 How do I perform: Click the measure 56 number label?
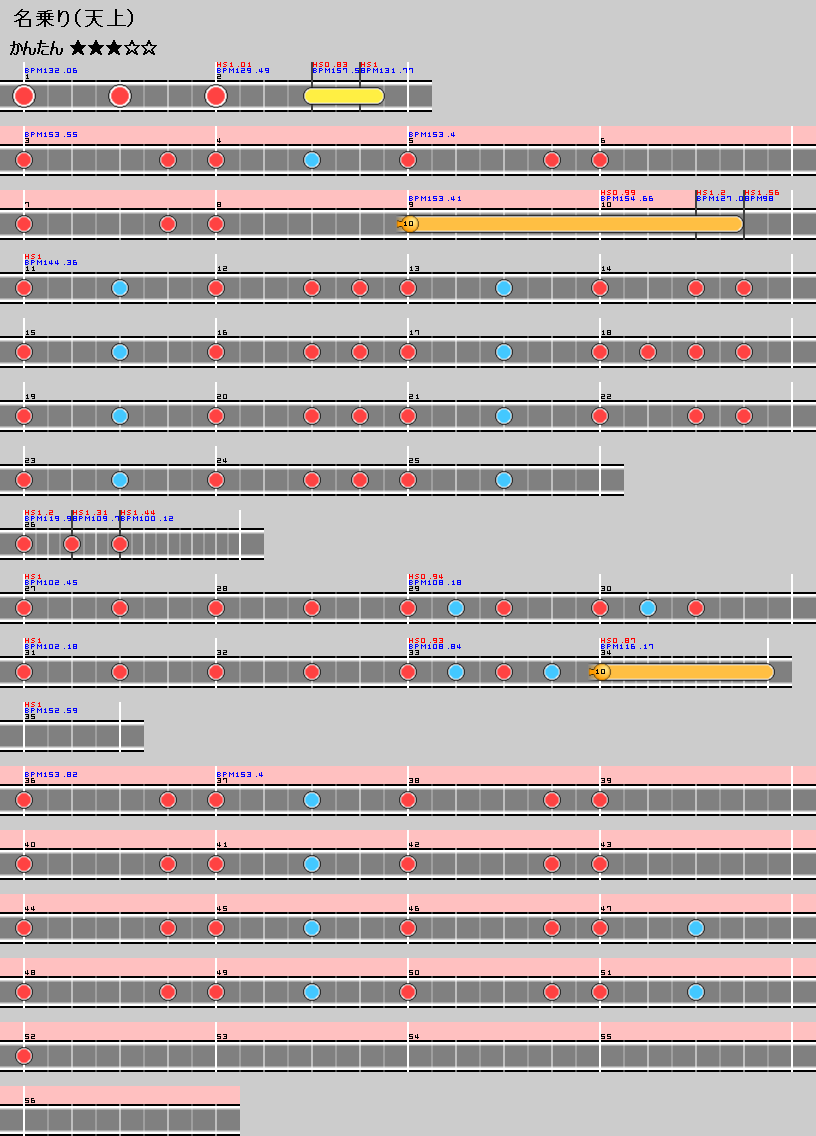30,1101
